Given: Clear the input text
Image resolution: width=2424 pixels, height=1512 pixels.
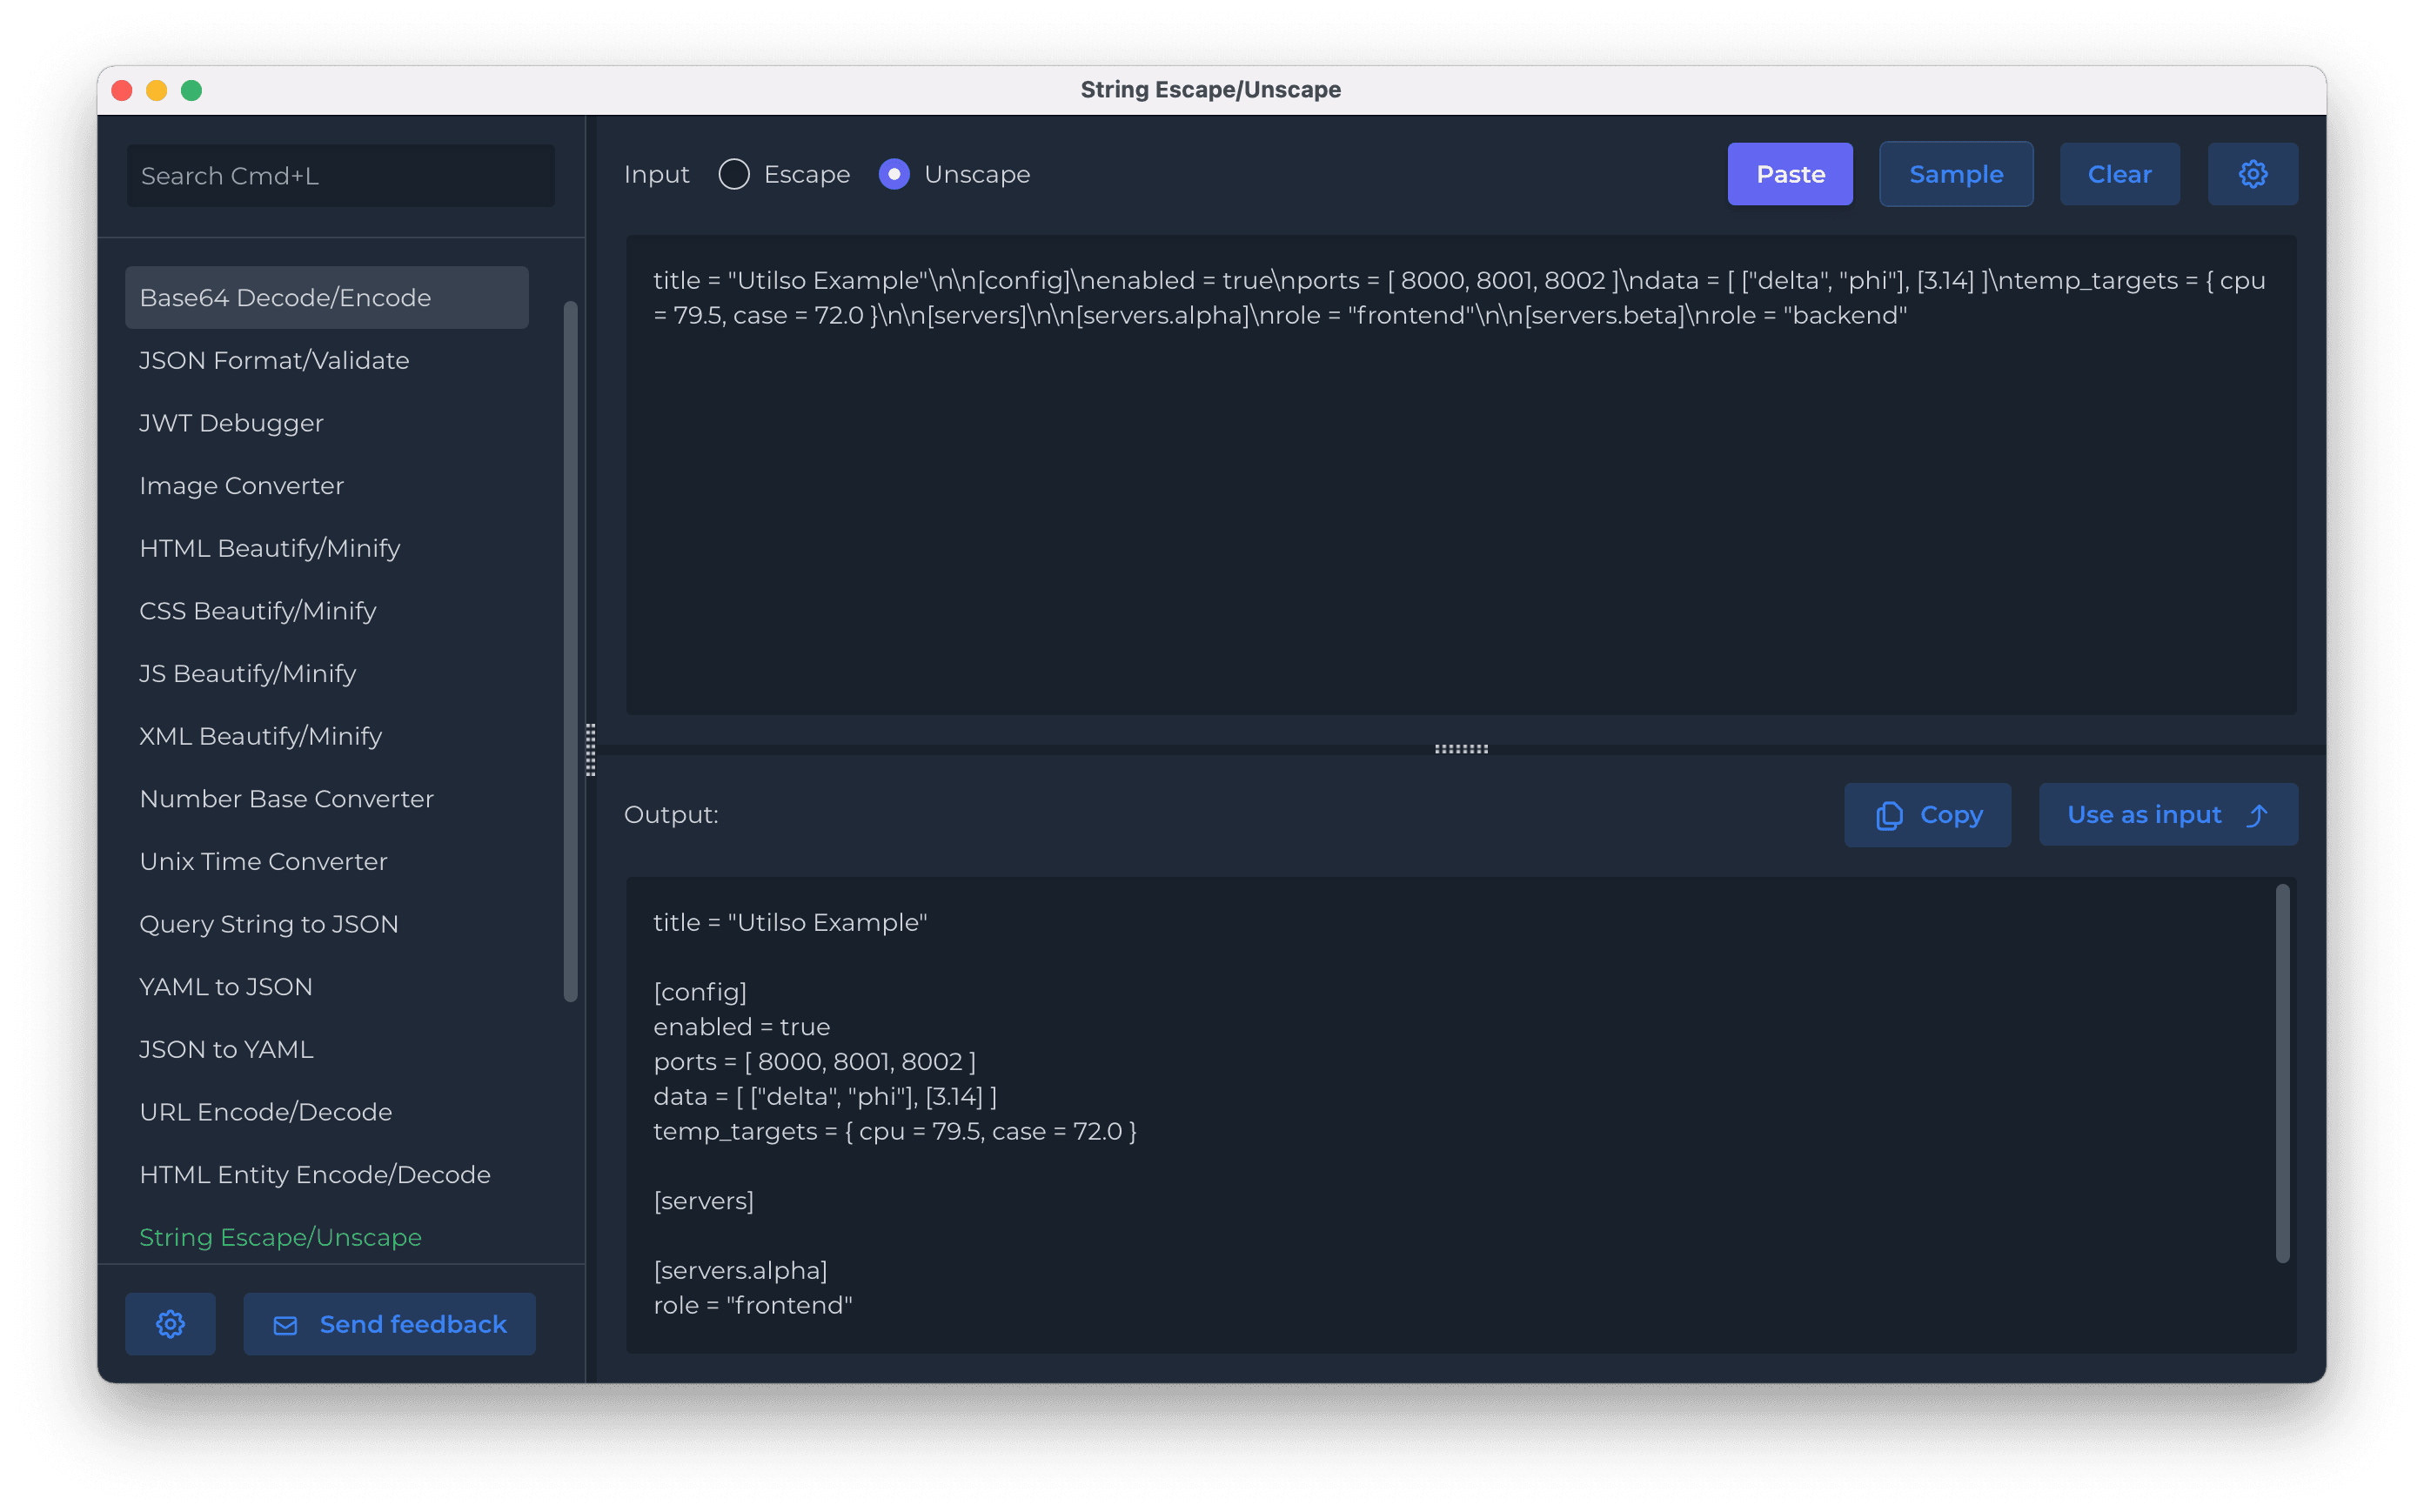Looking at the screenshot, I should pos(2119,174).
